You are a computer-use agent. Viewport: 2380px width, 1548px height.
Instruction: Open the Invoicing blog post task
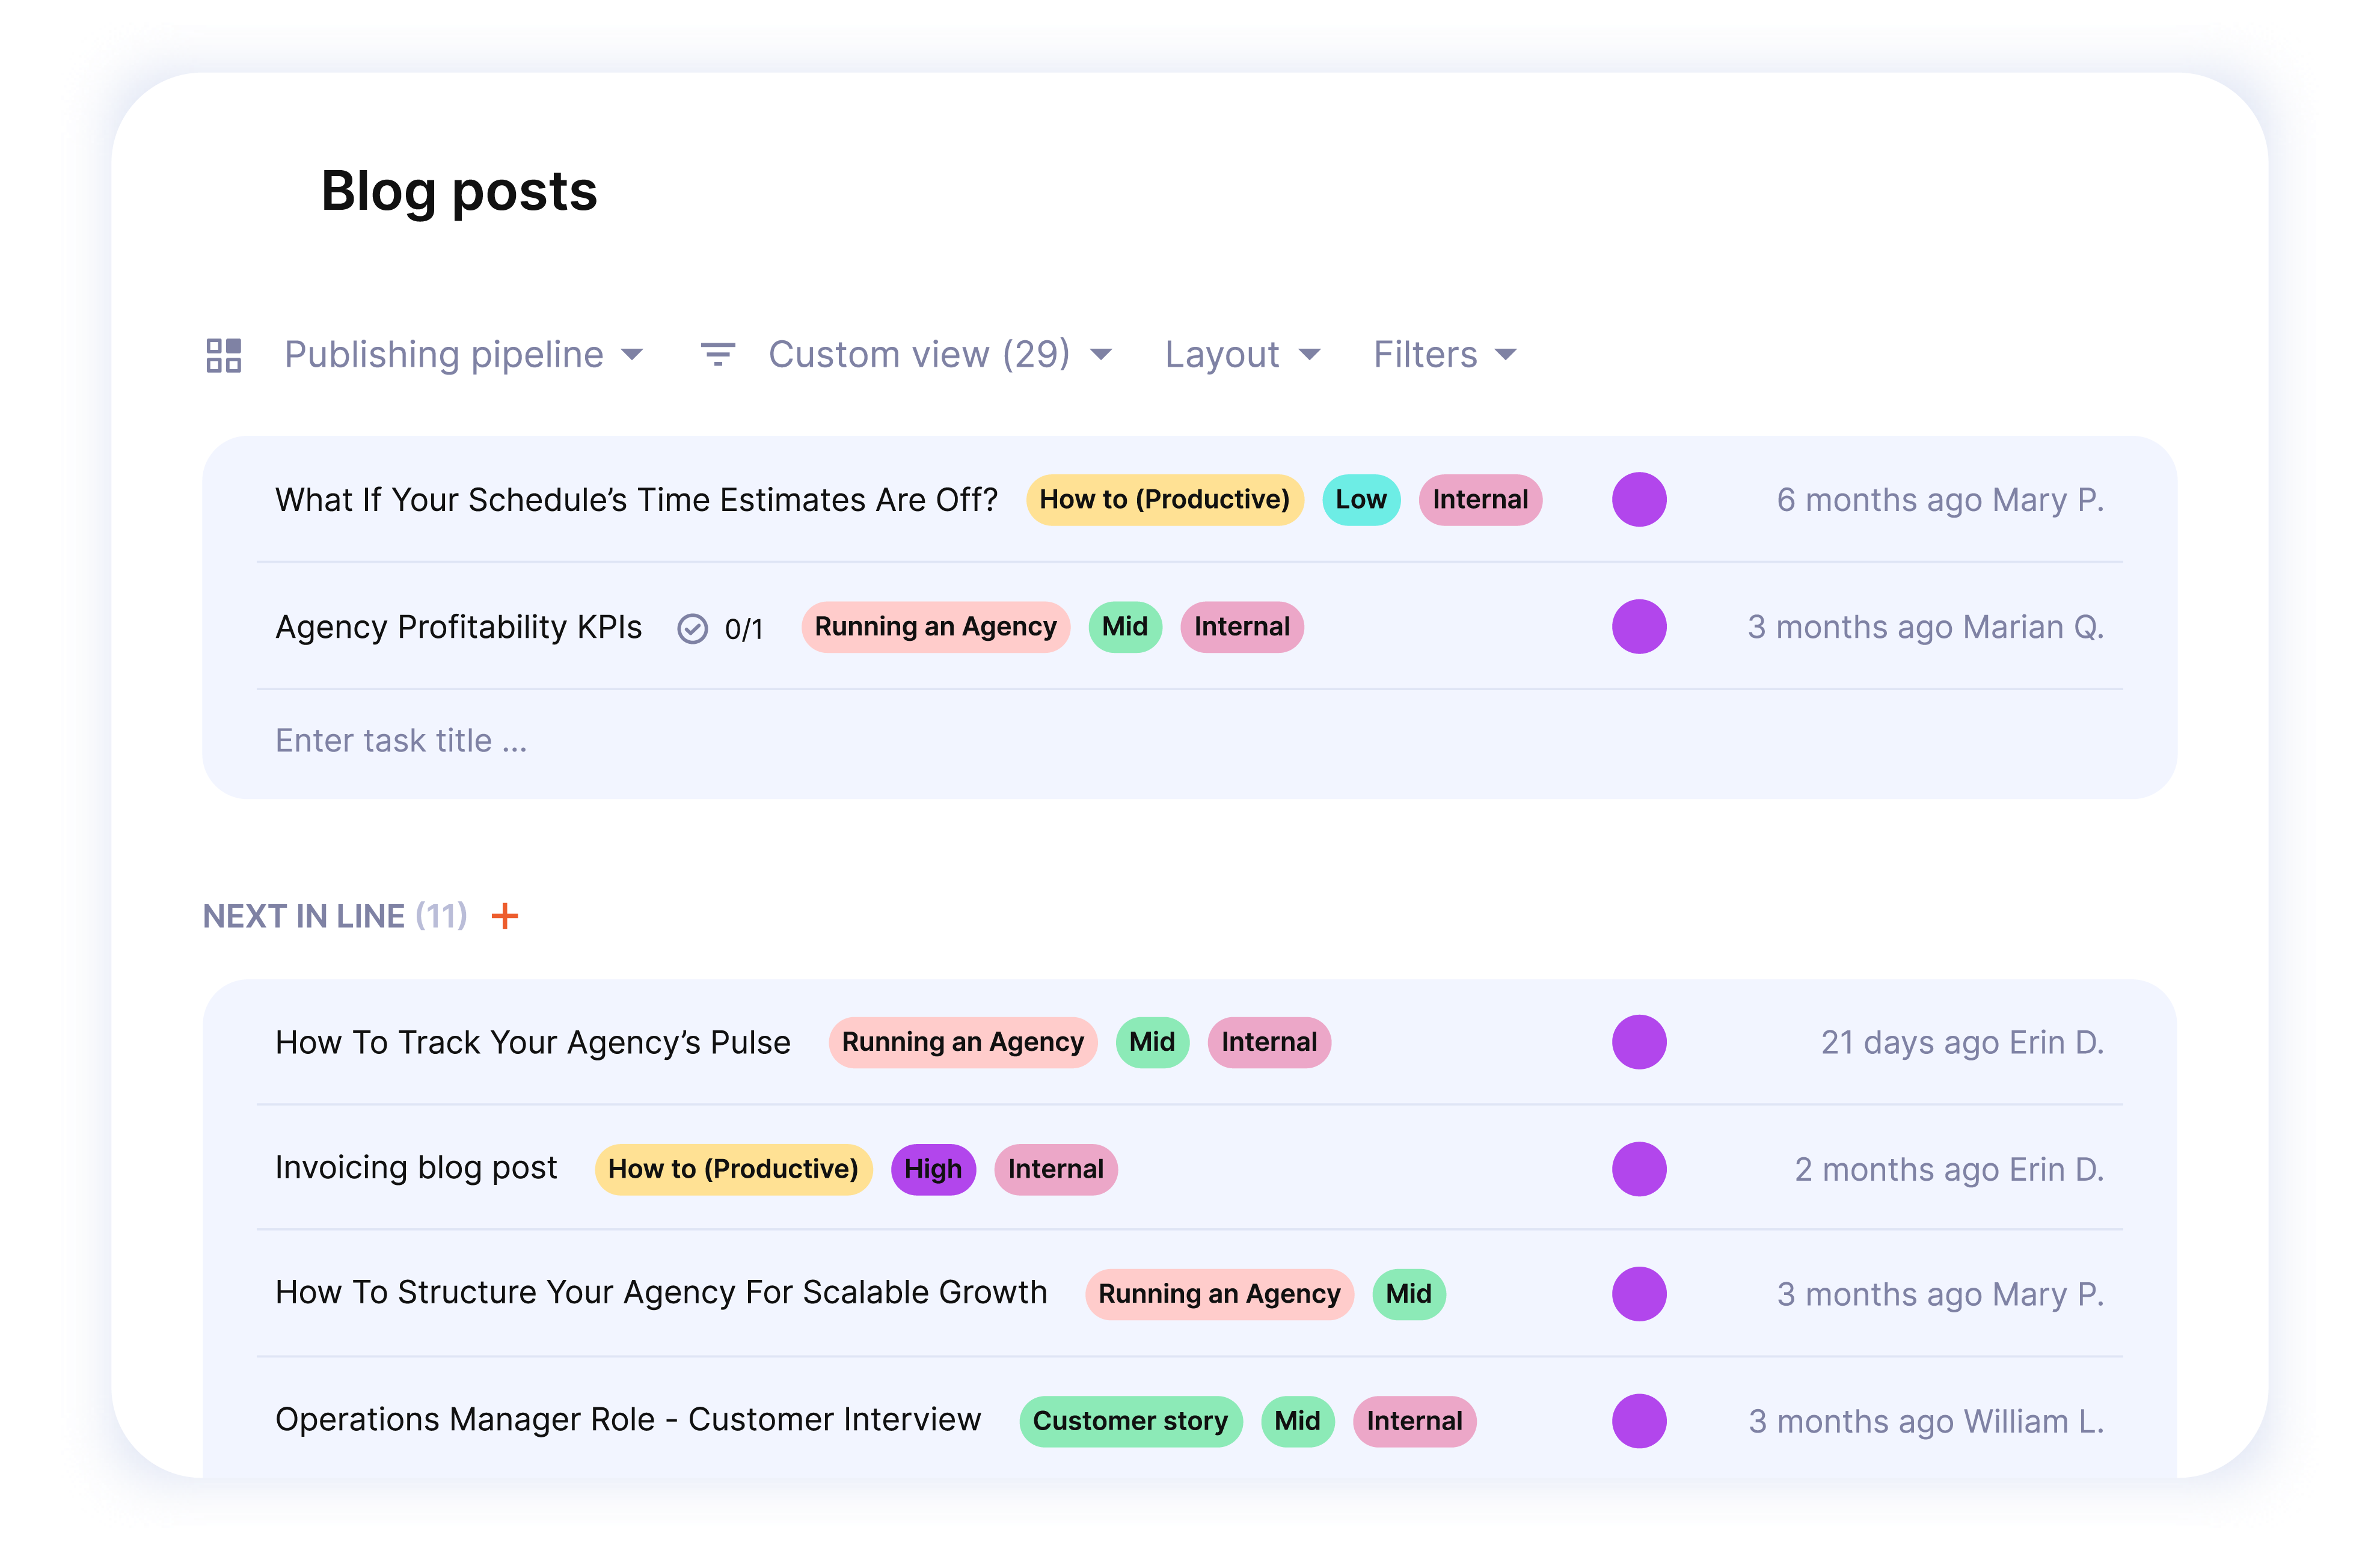[416, 1169]
